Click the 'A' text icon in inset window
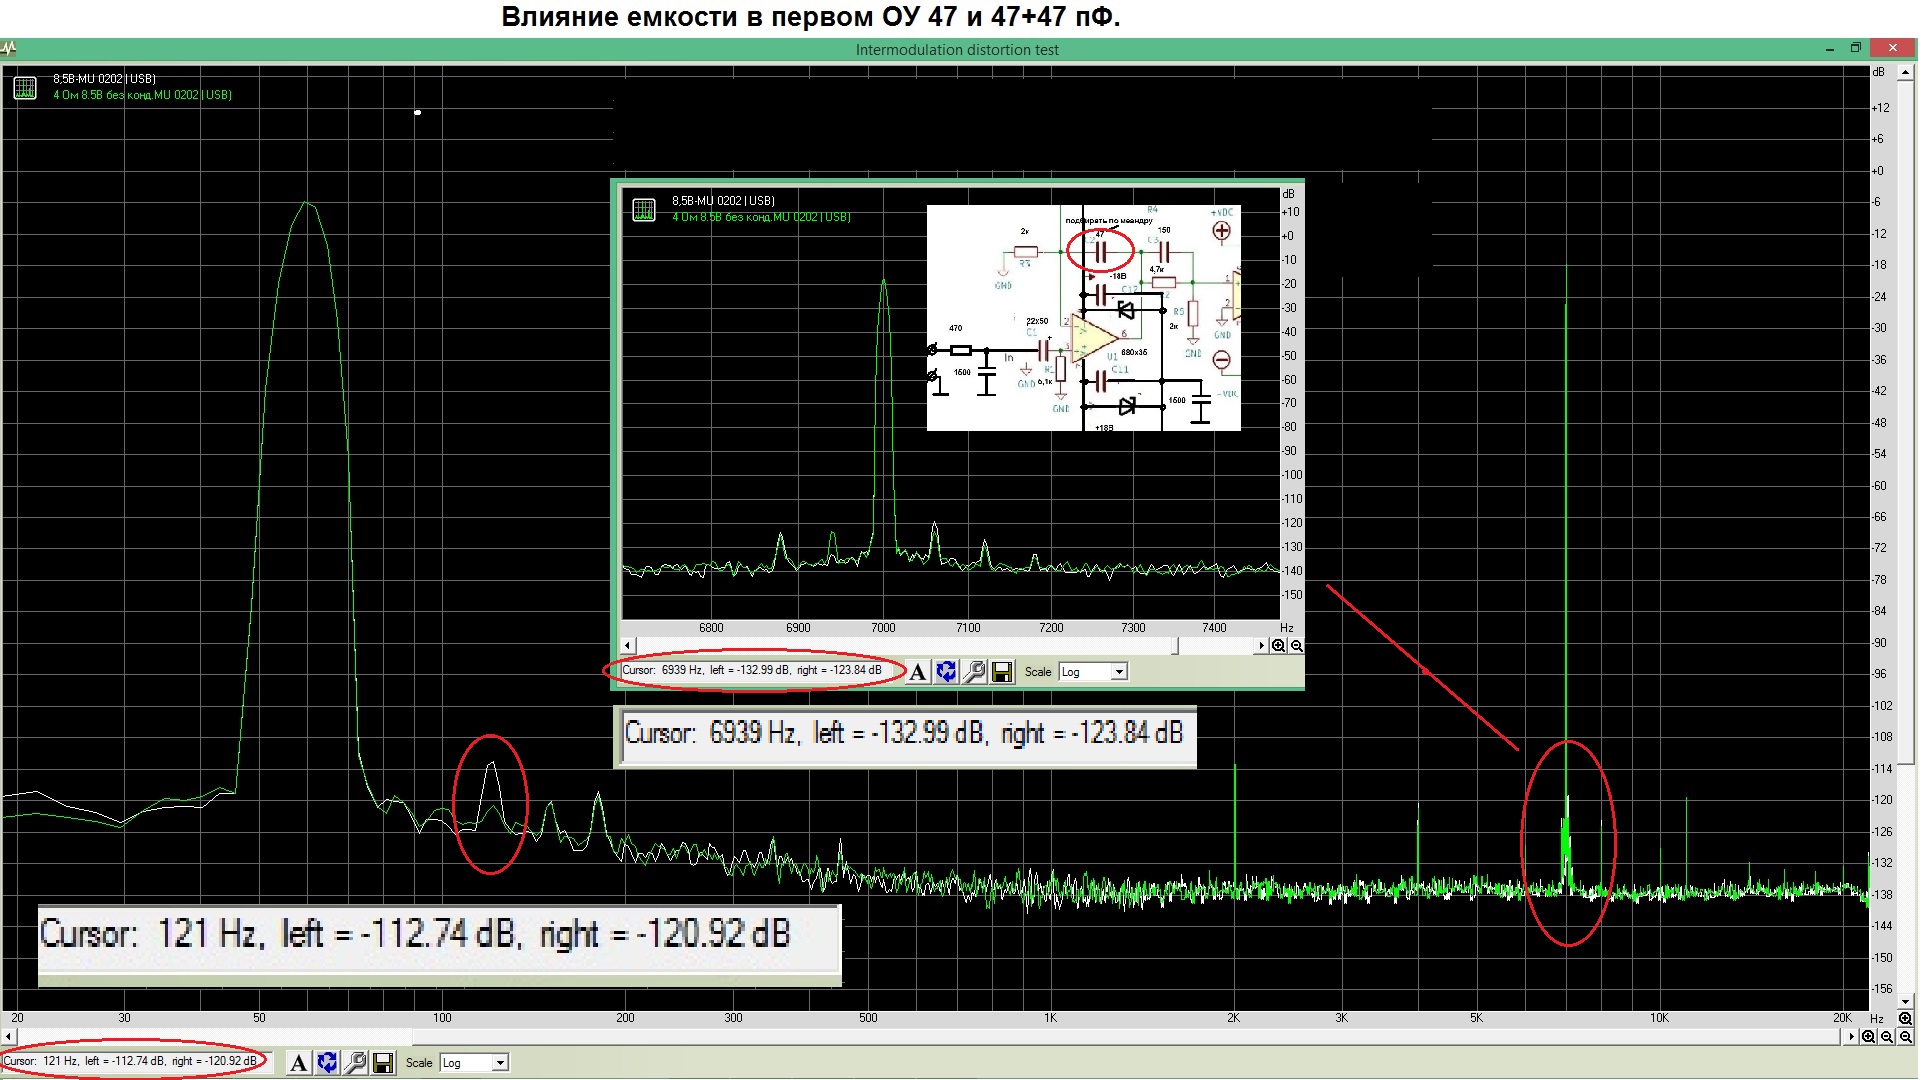Image resolution: width=1930 pixels, height=1080 pixels. click(917, 672)
